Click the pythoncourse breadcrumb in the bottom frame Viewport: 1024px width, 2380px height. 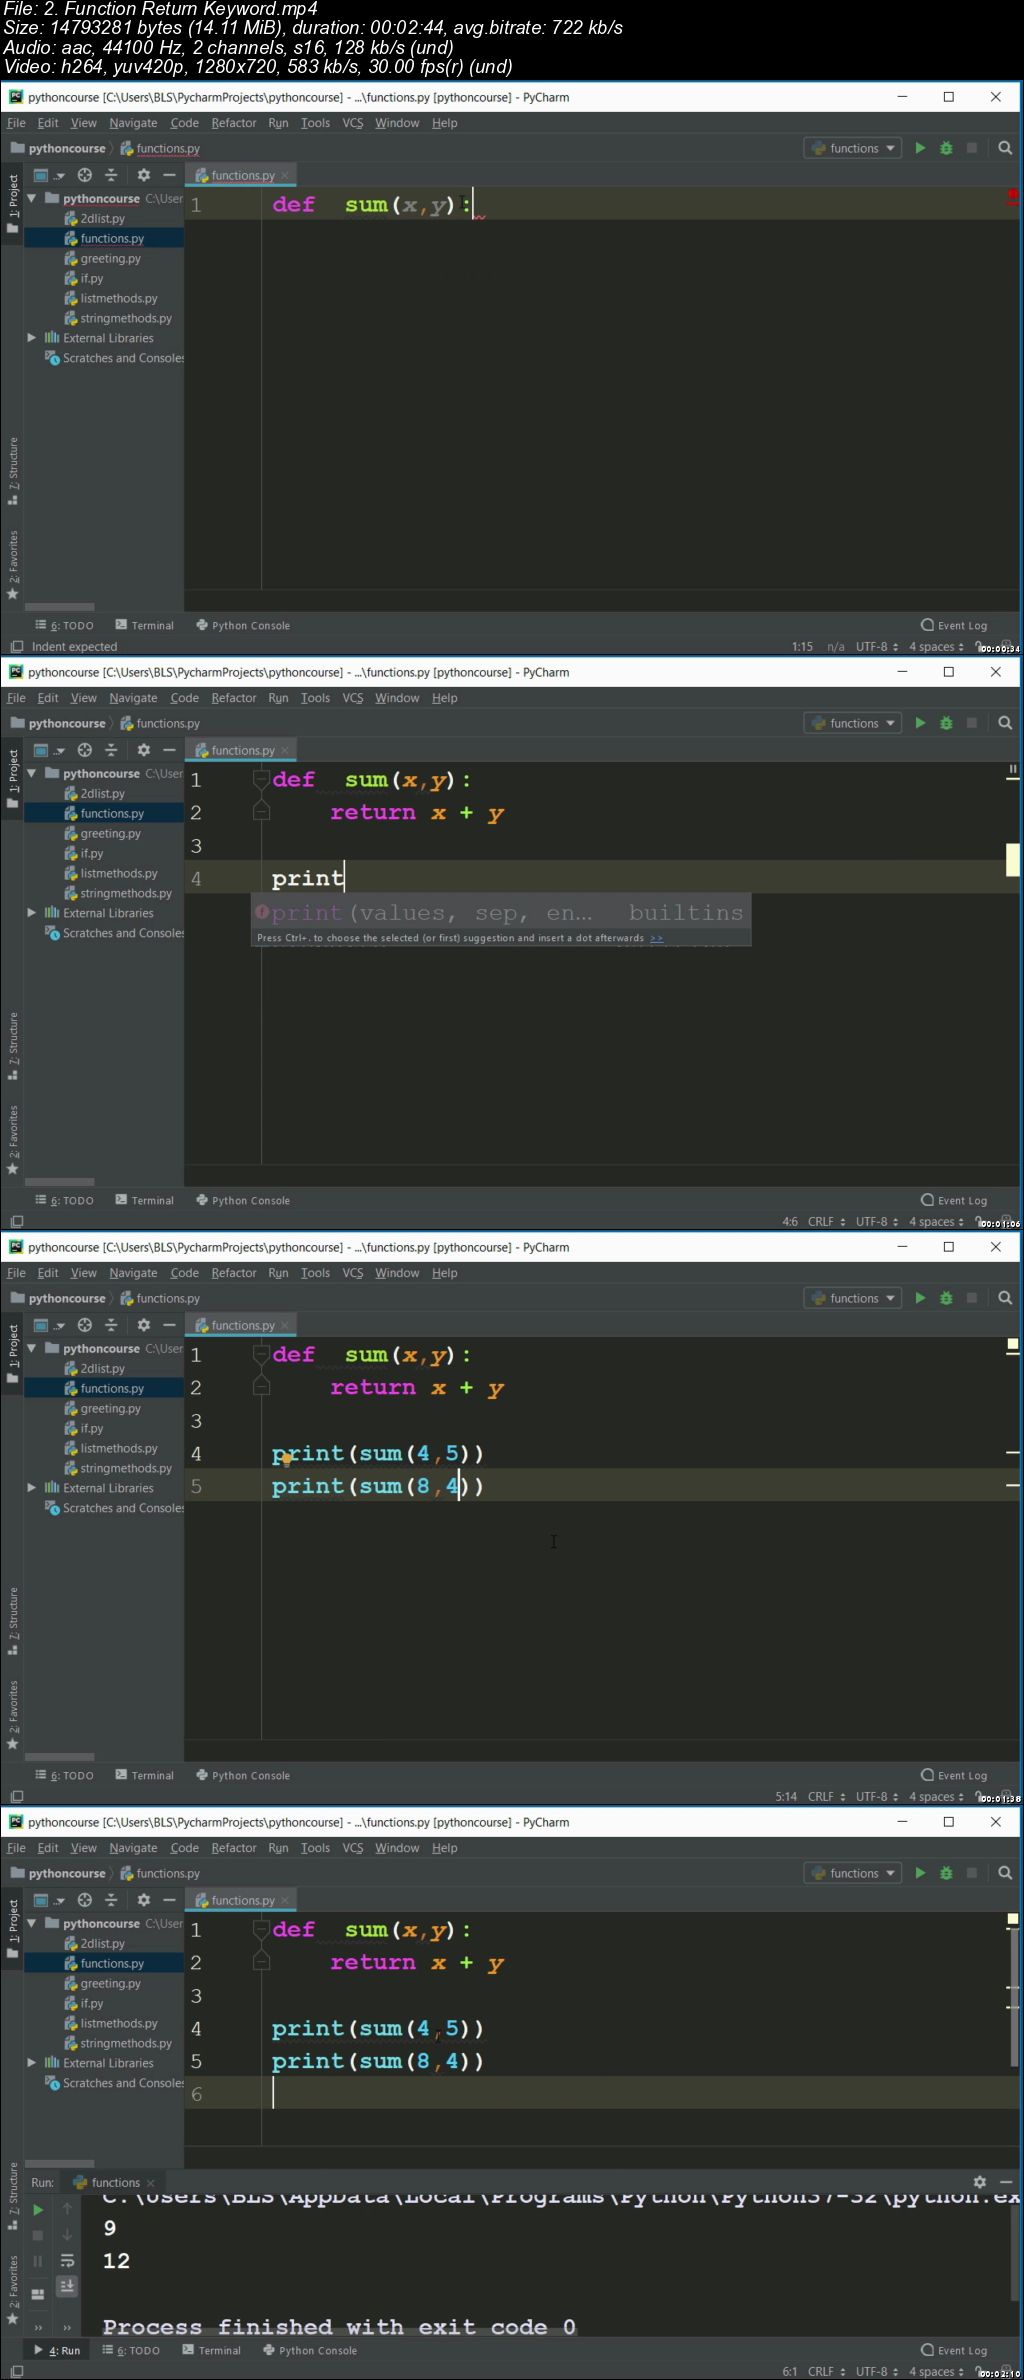click(x=59, y=1873)
